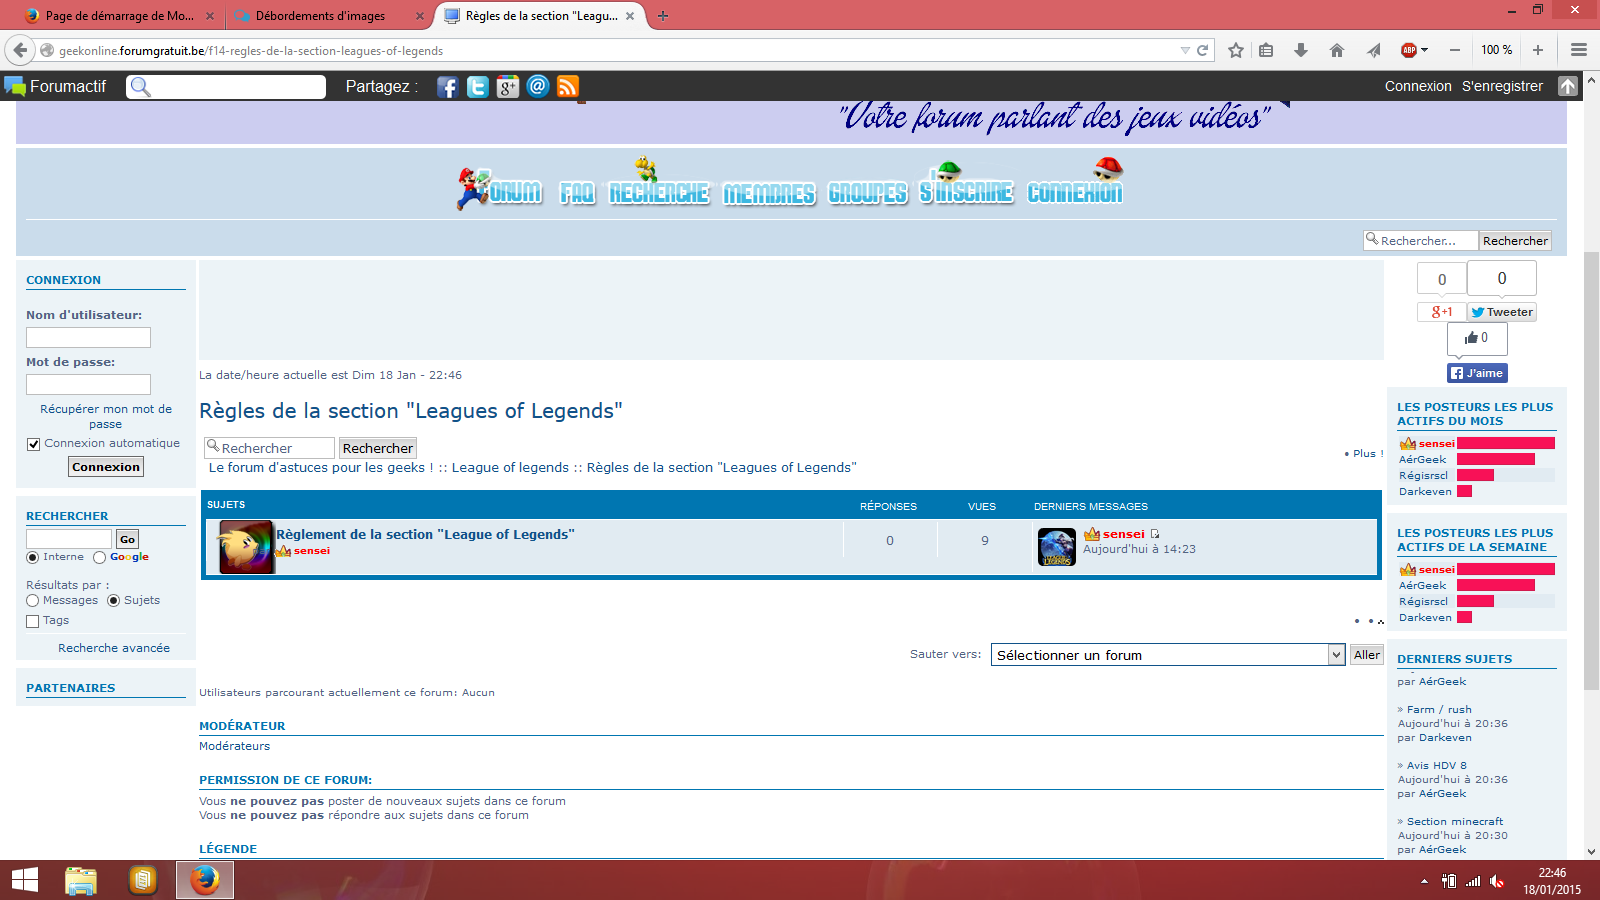Click the Adblock Plus ABP icon
The height and width of the screenshot is (900, 1600).
(x=1409, y=50)
